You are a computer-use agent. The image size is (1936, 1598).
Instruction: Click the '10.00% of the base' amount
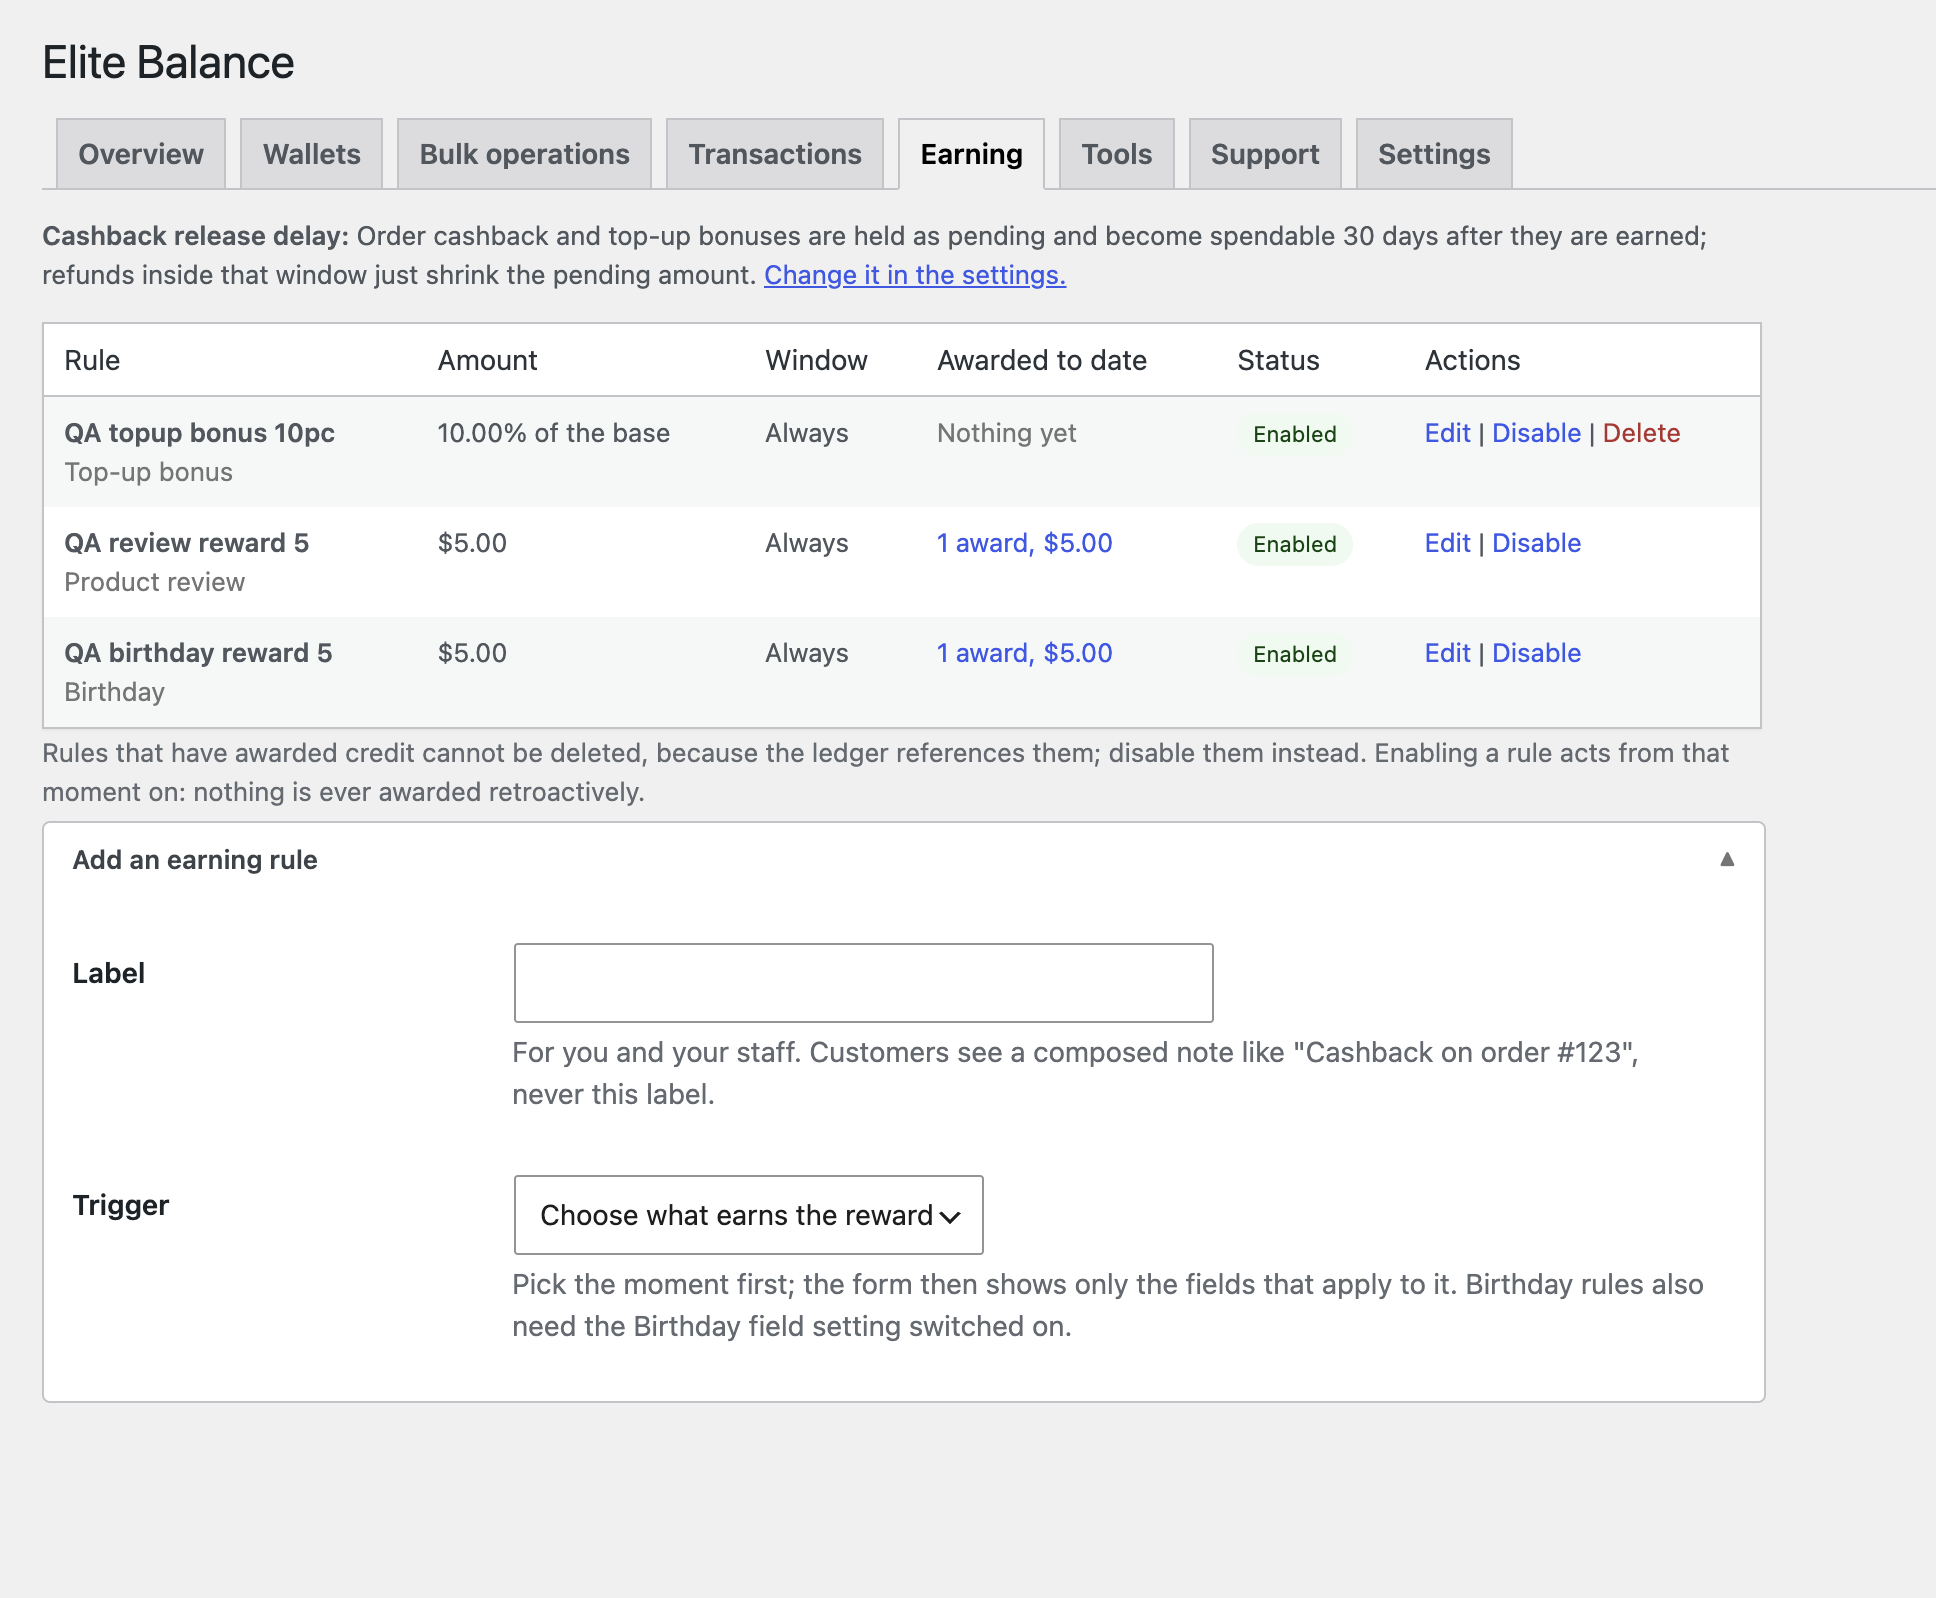click(x=553, y=433)
